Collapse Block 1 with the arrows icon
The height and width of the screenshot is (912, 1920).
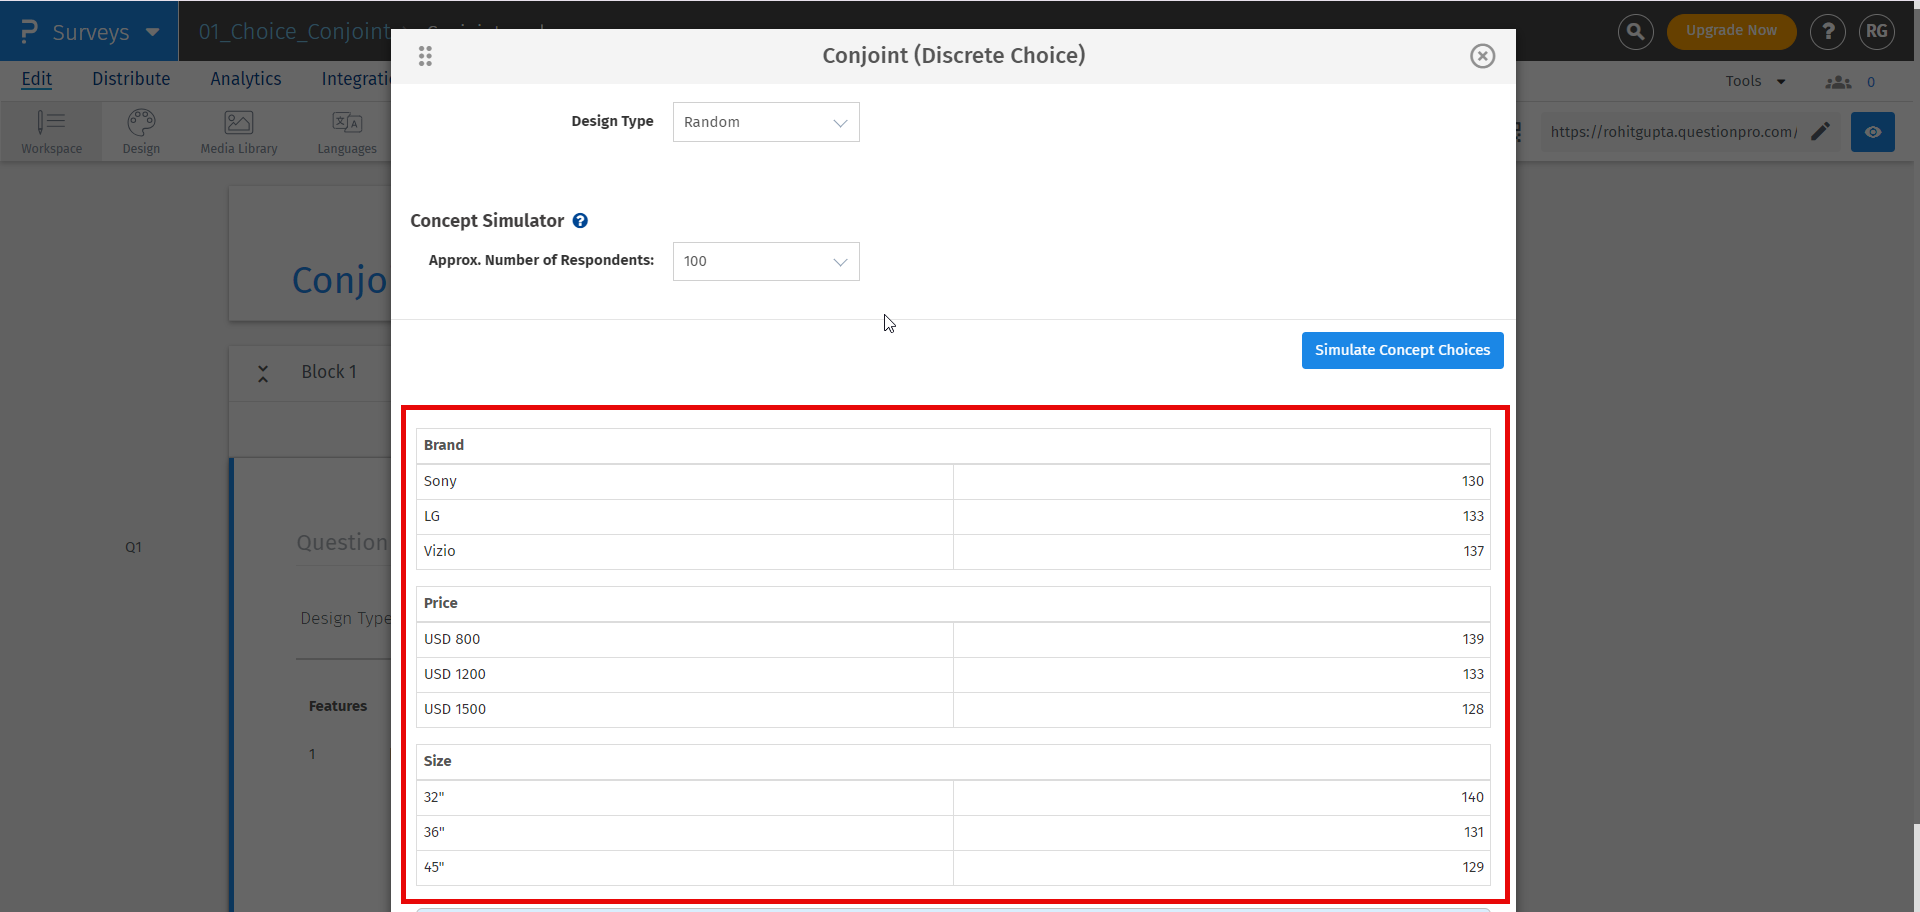click(x=263, y=373)
